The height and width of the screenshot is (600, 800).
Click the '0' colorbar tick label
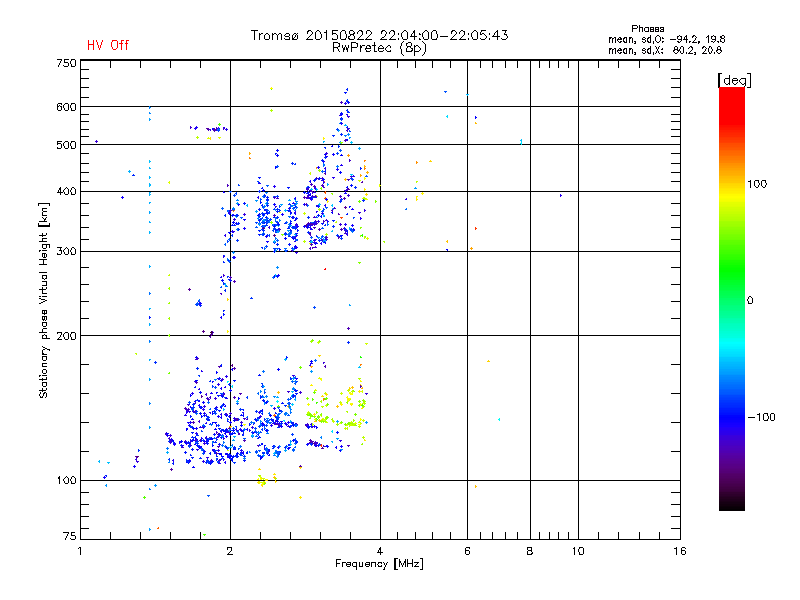point(750,301)
